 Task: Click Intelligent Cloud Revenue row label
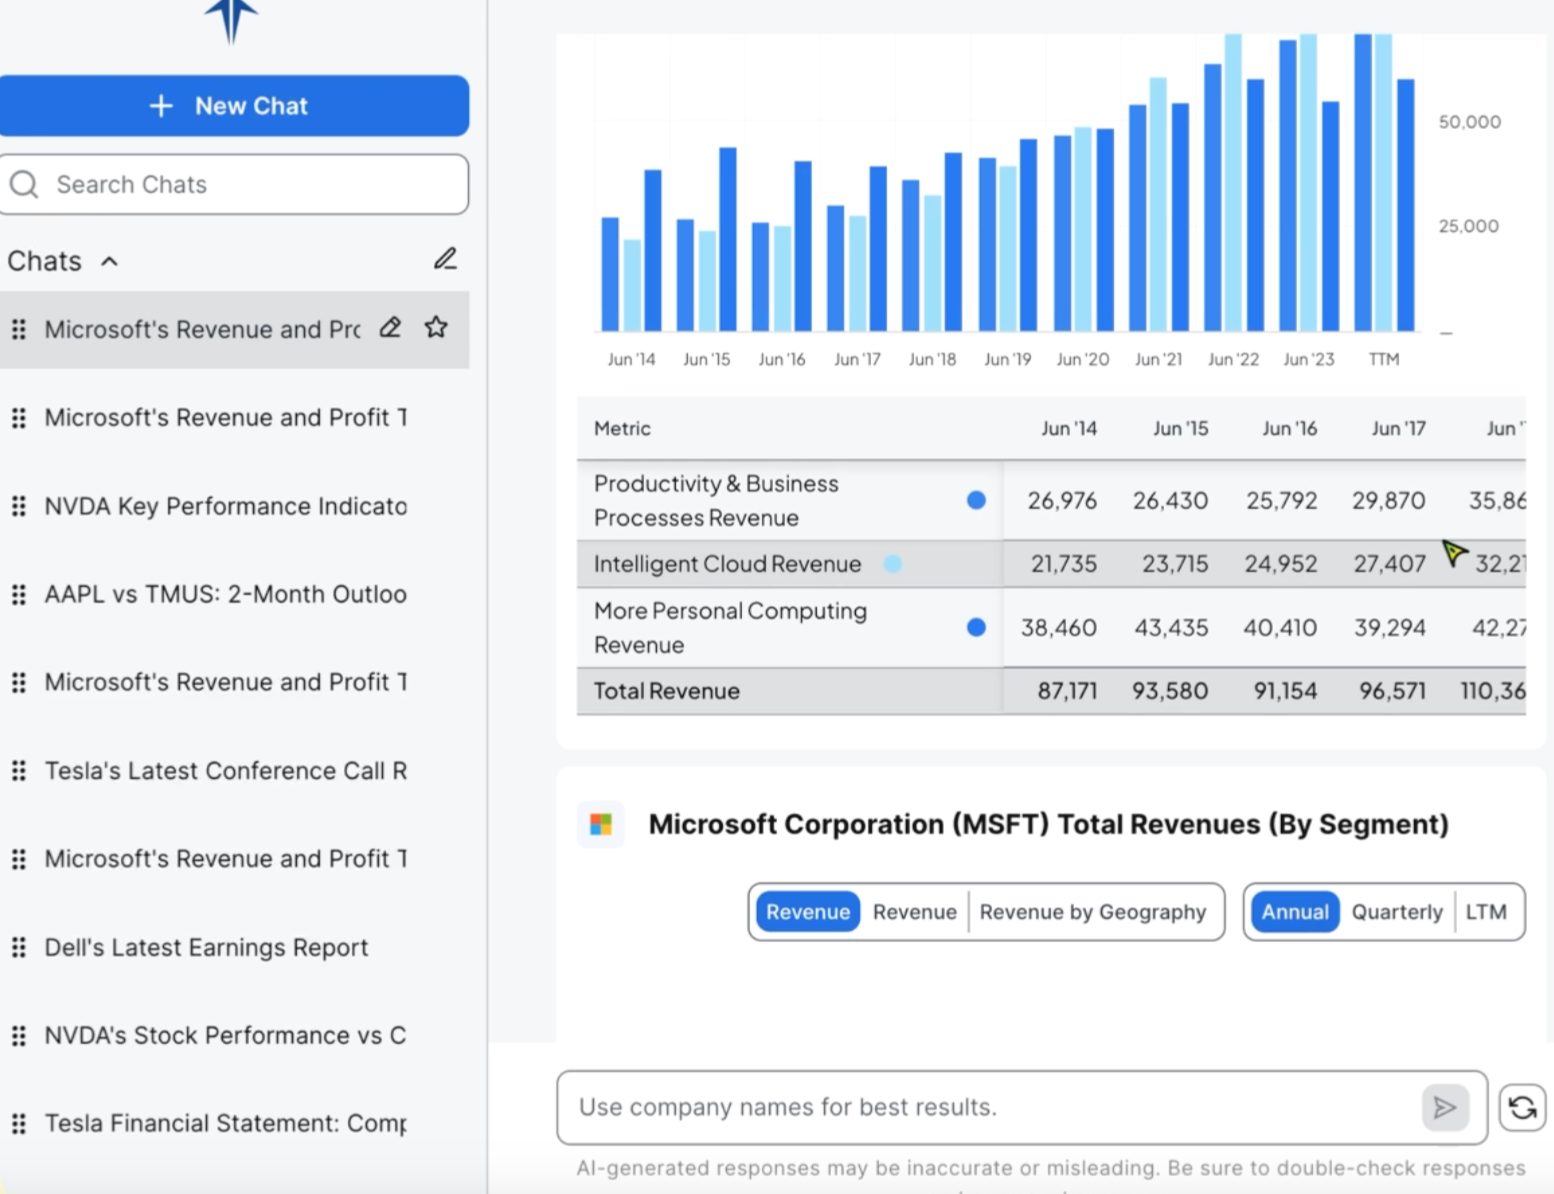click(x=727, y=564)
